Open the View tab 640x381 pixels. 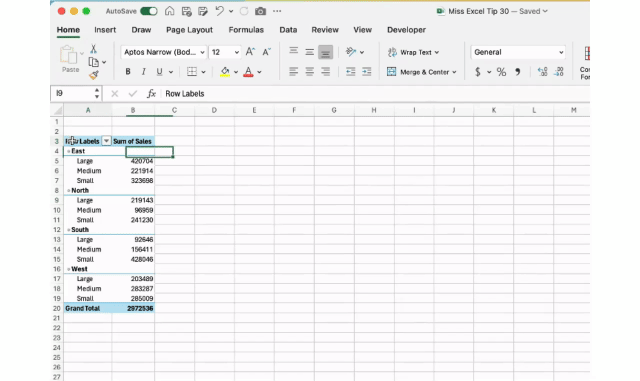pyautogui.click(x=362, y=30)
